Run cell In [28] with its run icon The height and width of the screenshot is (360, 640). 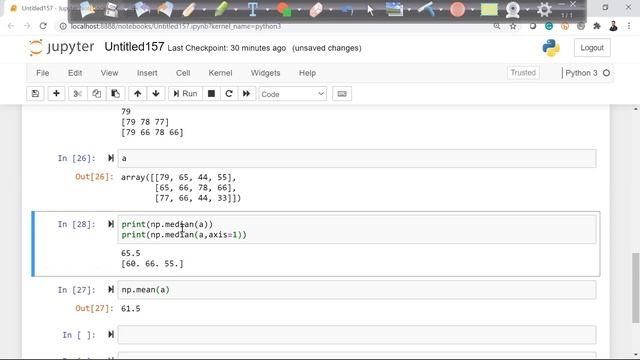(x=111, y=224)
